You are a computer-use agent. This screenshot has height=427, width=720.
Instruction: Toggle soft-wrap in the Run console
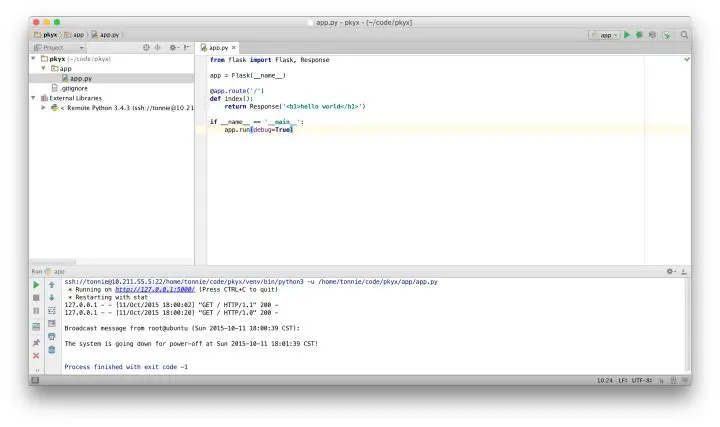(x=52, y=311)
